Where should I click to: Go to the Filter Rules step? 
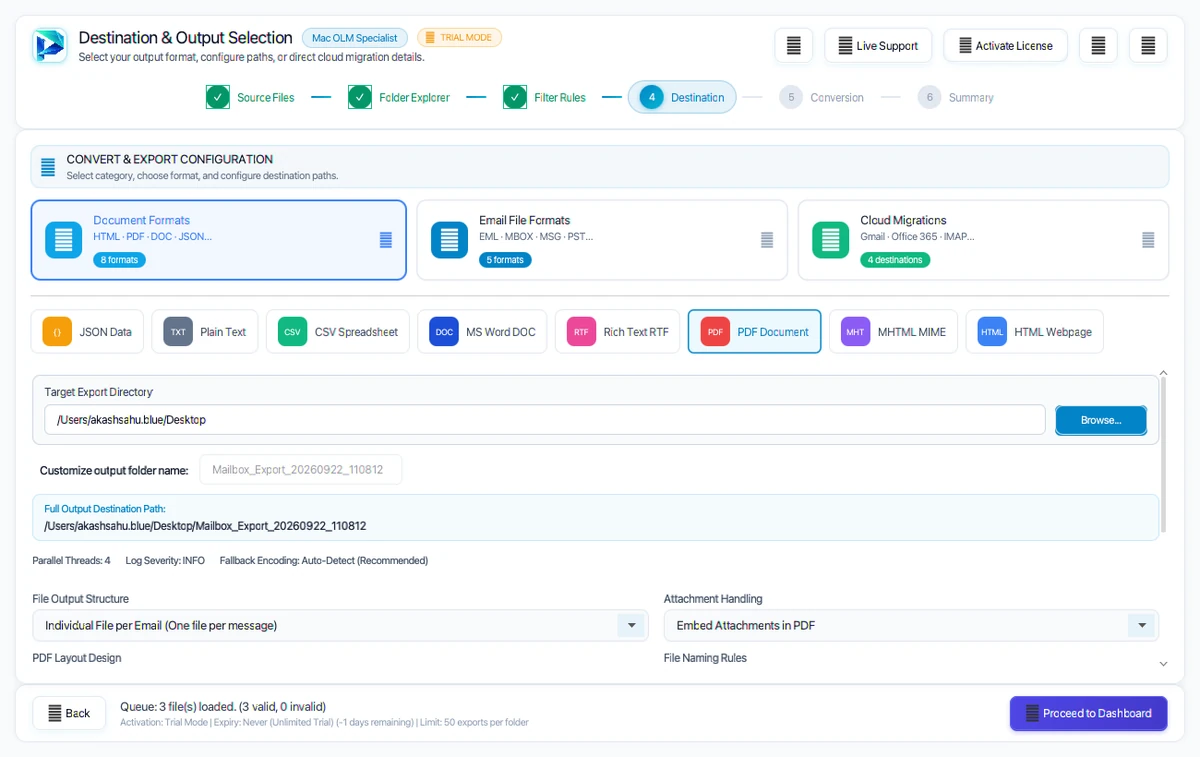point(544,97)
